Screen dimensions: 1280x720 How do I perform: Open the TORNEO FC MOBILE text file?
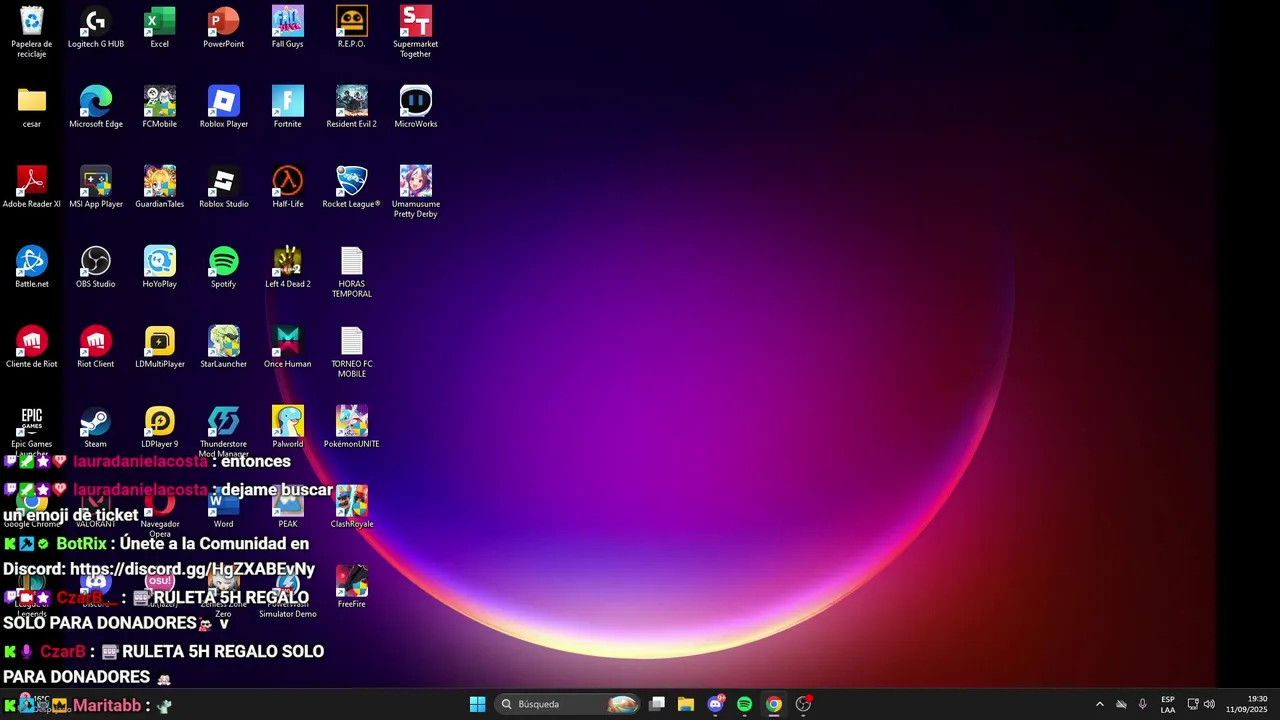coord(352,352)
